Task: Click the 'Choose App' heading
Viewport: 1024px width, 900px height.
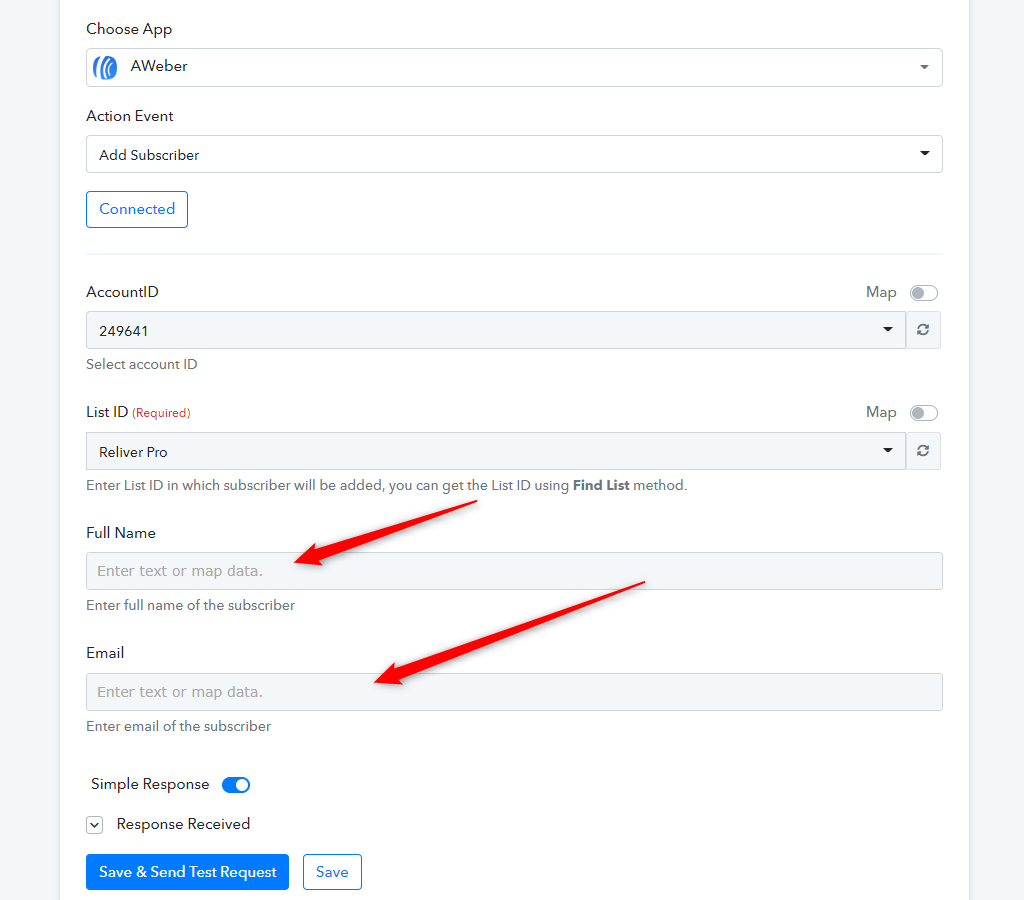Action: click(129, 29)
